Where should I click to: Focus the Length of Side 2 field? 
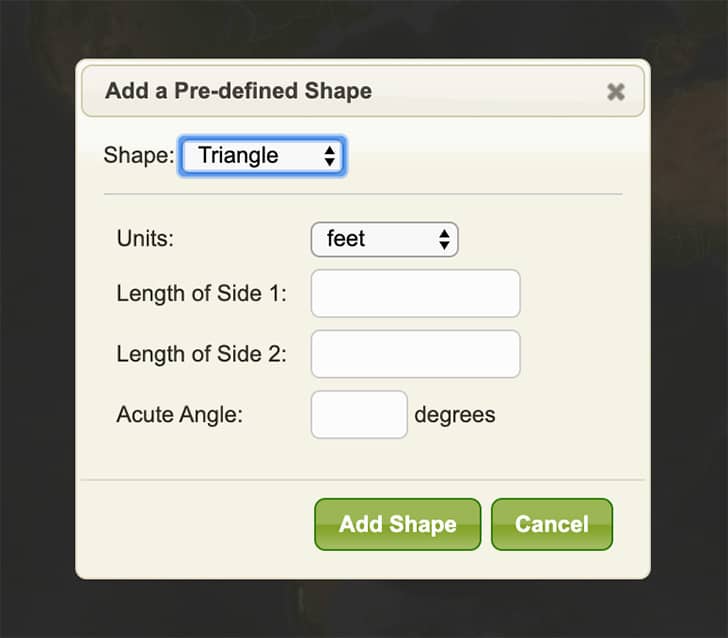416,354
